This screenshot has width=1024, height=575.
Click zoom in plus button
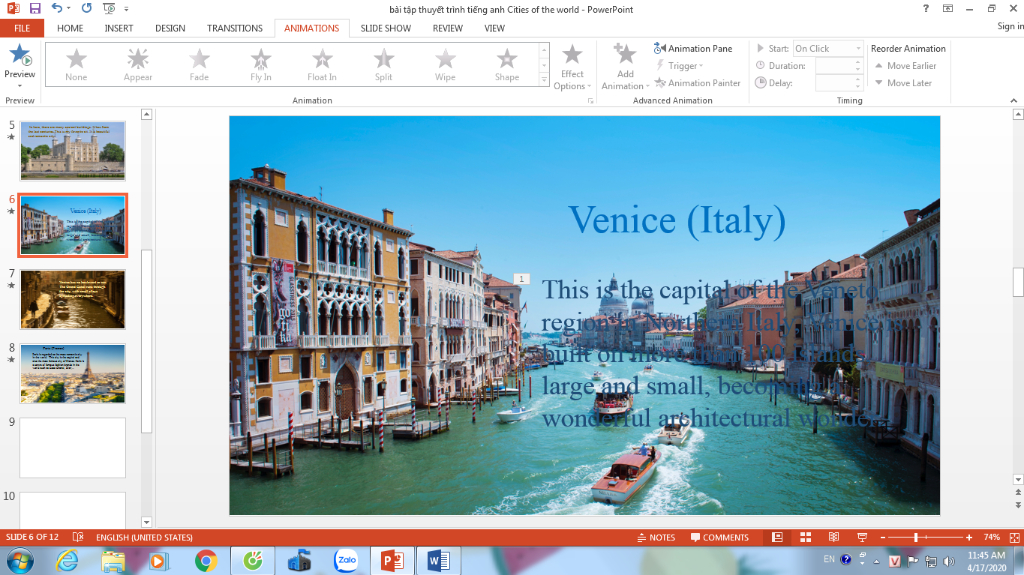[x=969, y=537]
